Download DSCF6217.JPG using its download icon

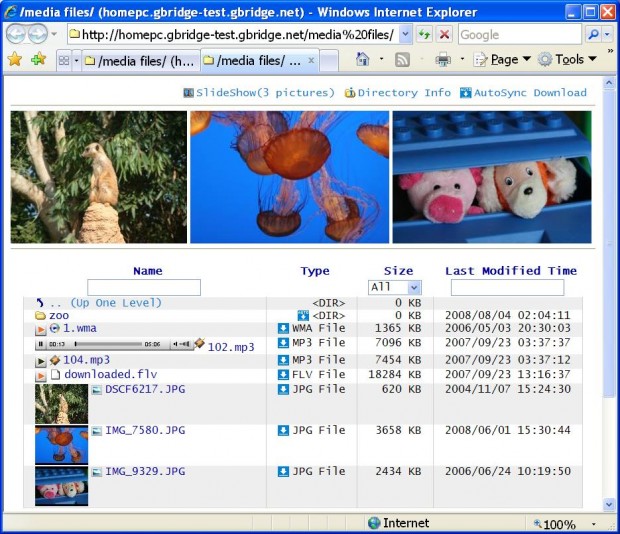point(283,389)
